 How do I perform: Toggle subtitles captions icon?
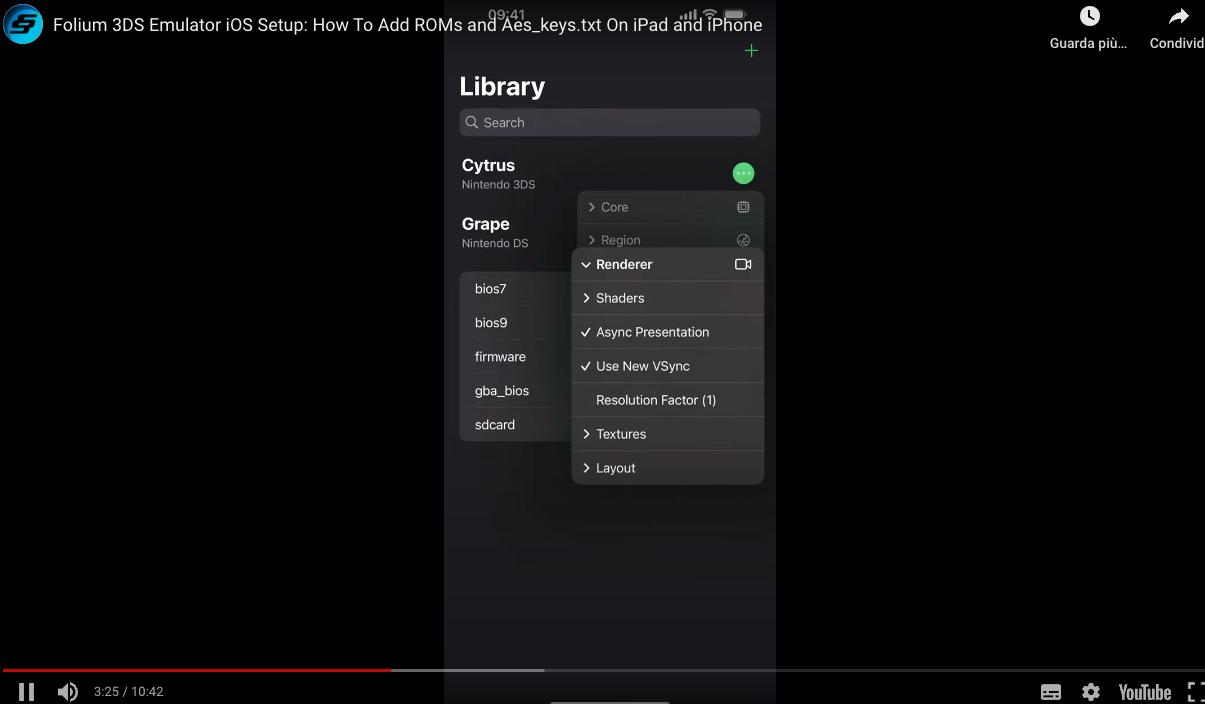coord(1051,692)
